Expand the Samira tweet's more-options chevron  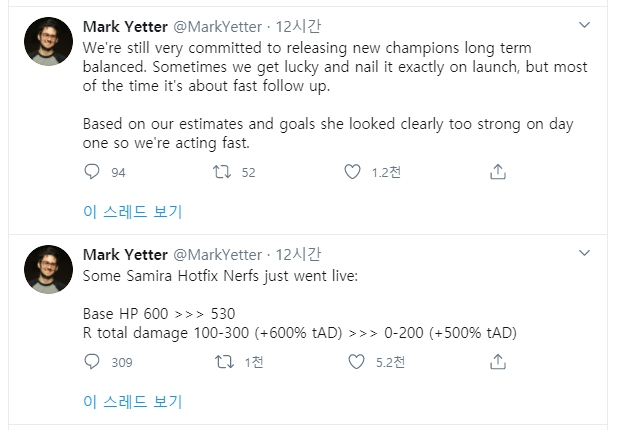tap(585, 253)
